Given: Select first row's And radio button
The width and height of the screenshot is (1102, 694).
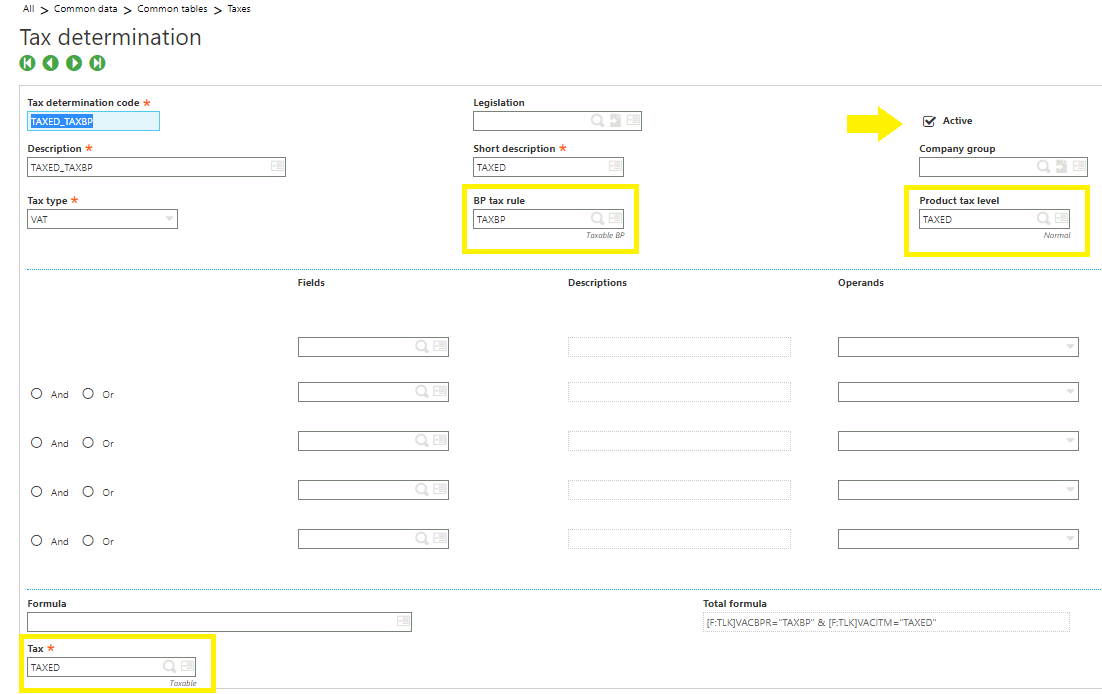Looking at the screenshot, I should 37,394.
